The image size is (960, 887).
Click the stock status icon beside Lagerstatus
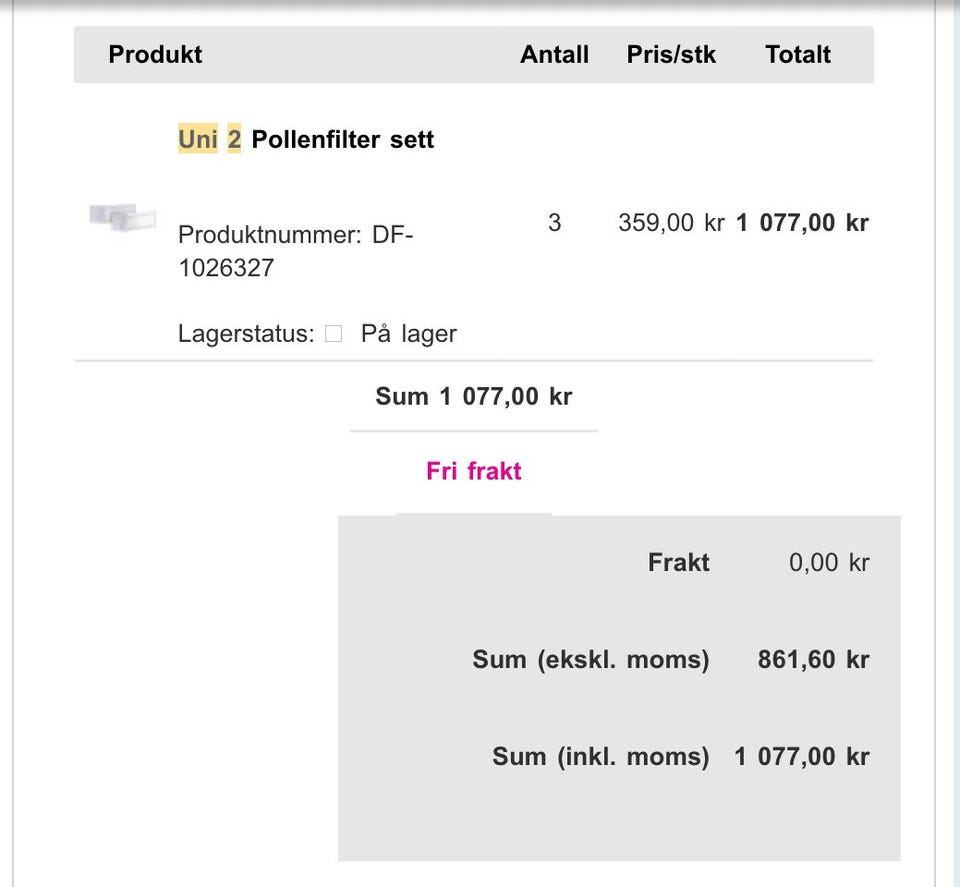pos(334,334)
